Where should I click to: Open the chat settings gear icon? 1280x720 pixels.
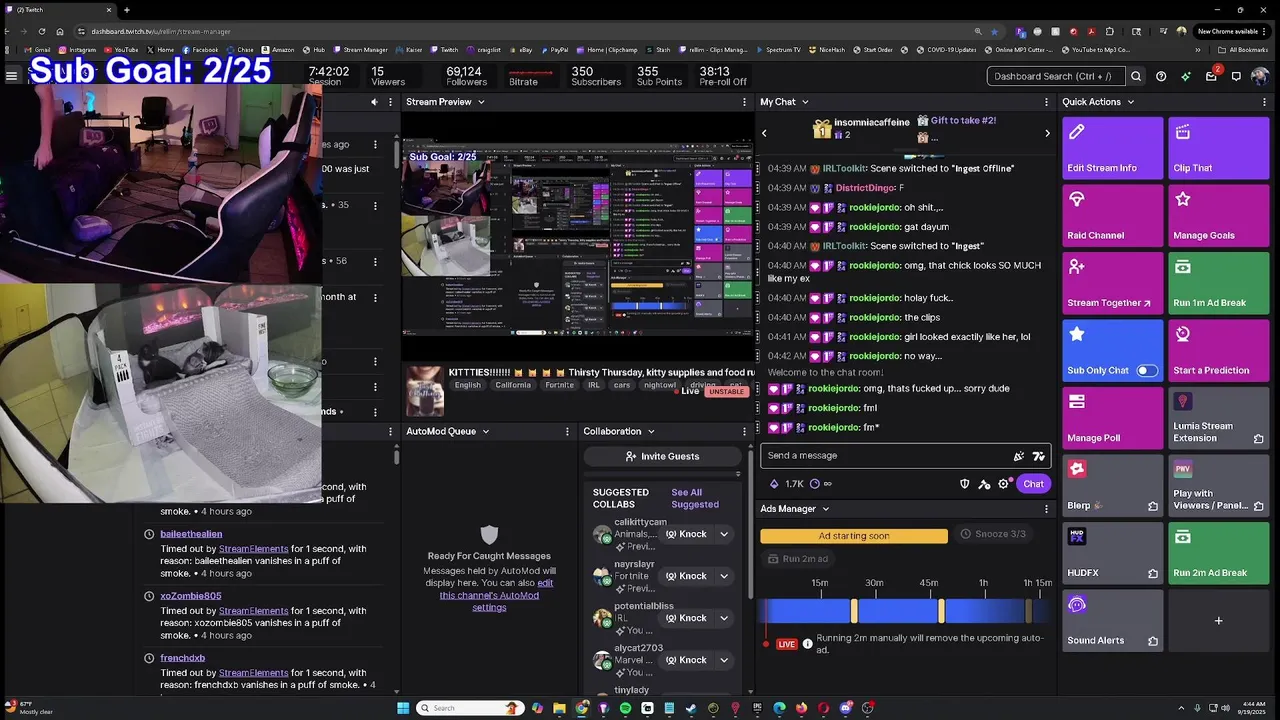(x=1004, y=484)
